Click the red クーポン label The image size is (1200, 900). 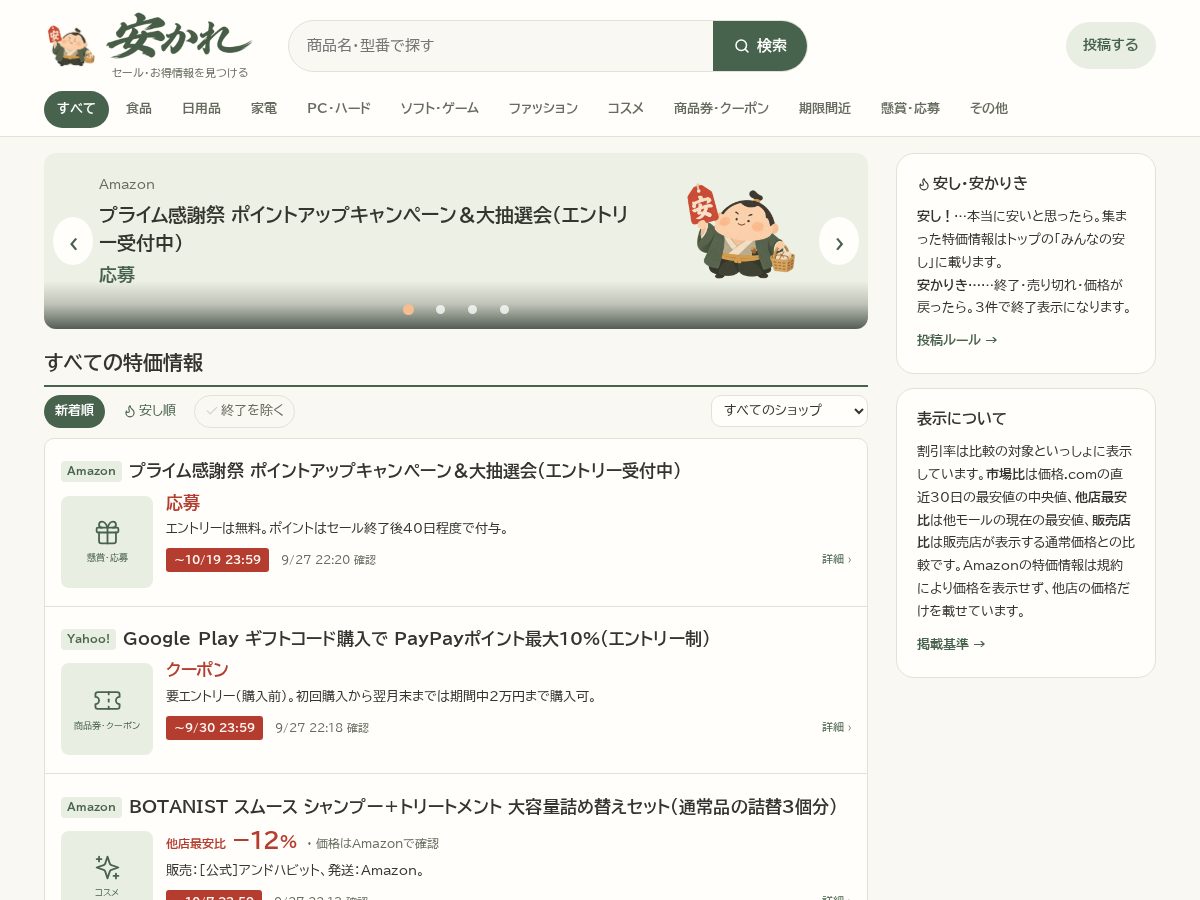pos(197,670)
